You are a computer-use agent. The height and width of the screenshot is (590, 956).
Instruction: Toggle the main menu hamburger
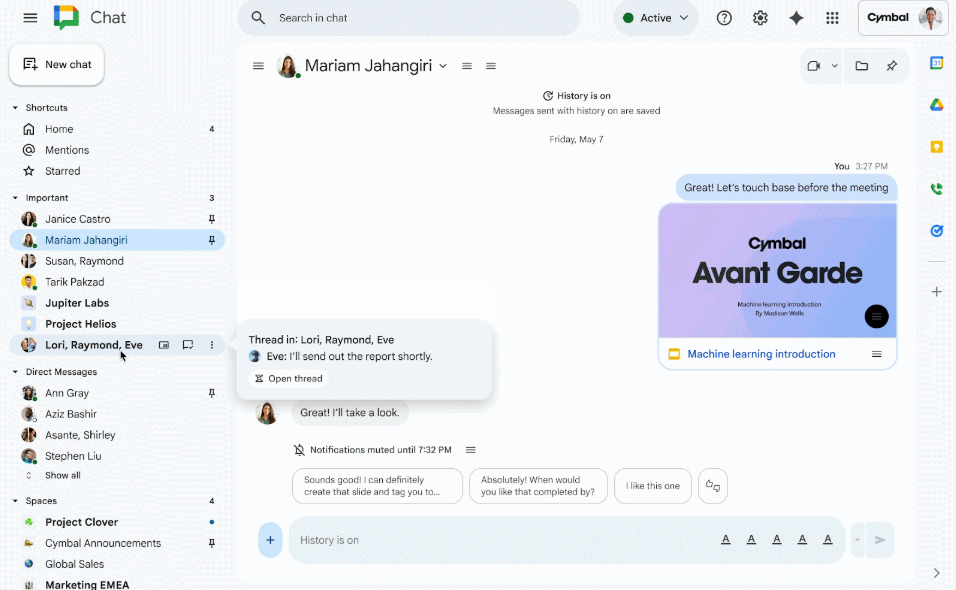[x=30, y=18]
